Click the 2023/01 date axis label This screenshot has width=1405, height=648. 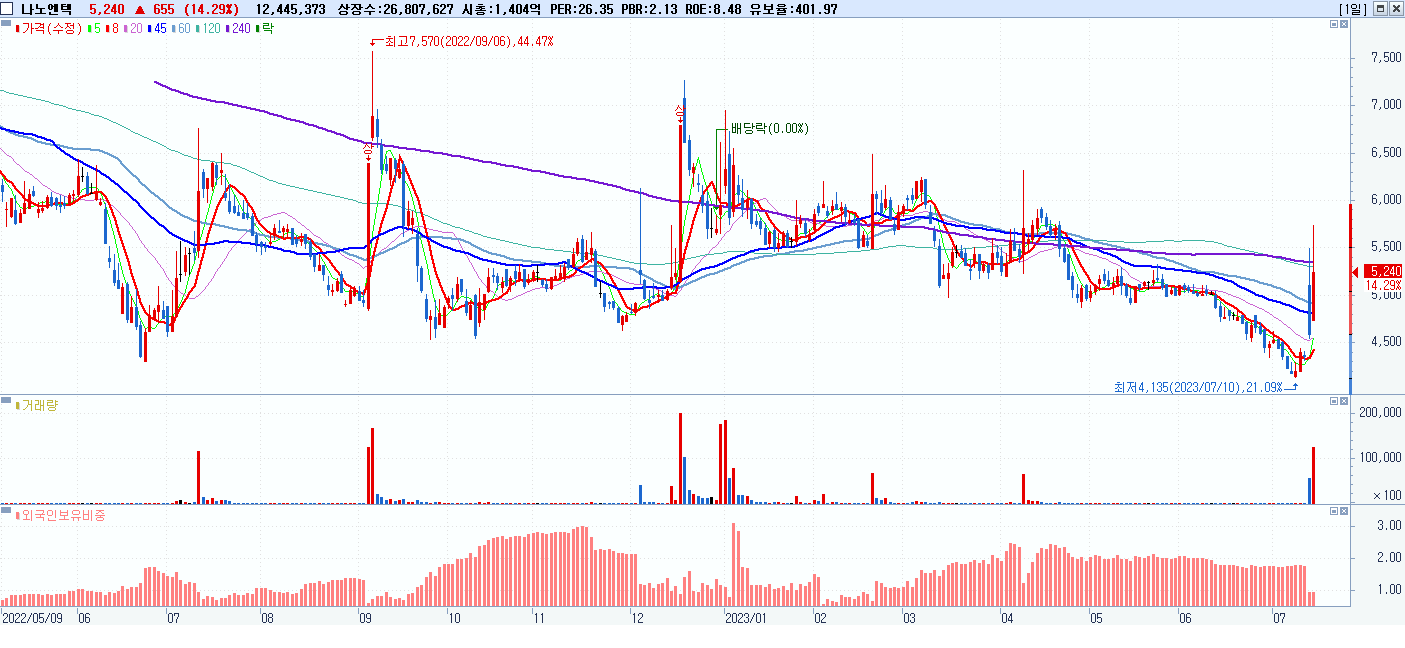pyautogui.click(x=744, y=618)
